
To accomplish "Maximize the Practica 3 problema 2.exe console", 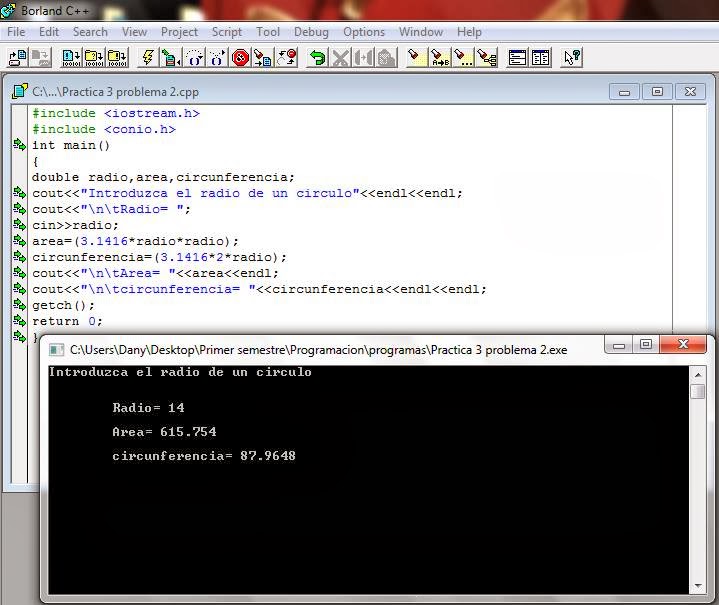I will pos(646,344).
